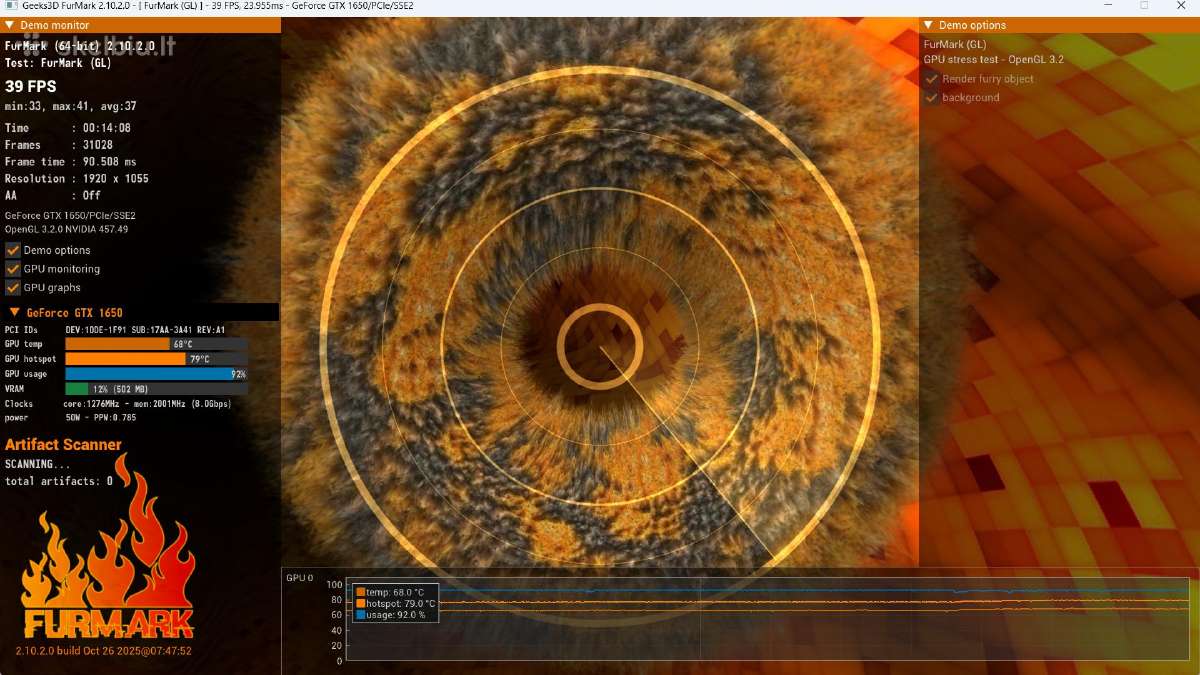Collapse the GeForce GTX 1650 section

click(x=14, y=312)
